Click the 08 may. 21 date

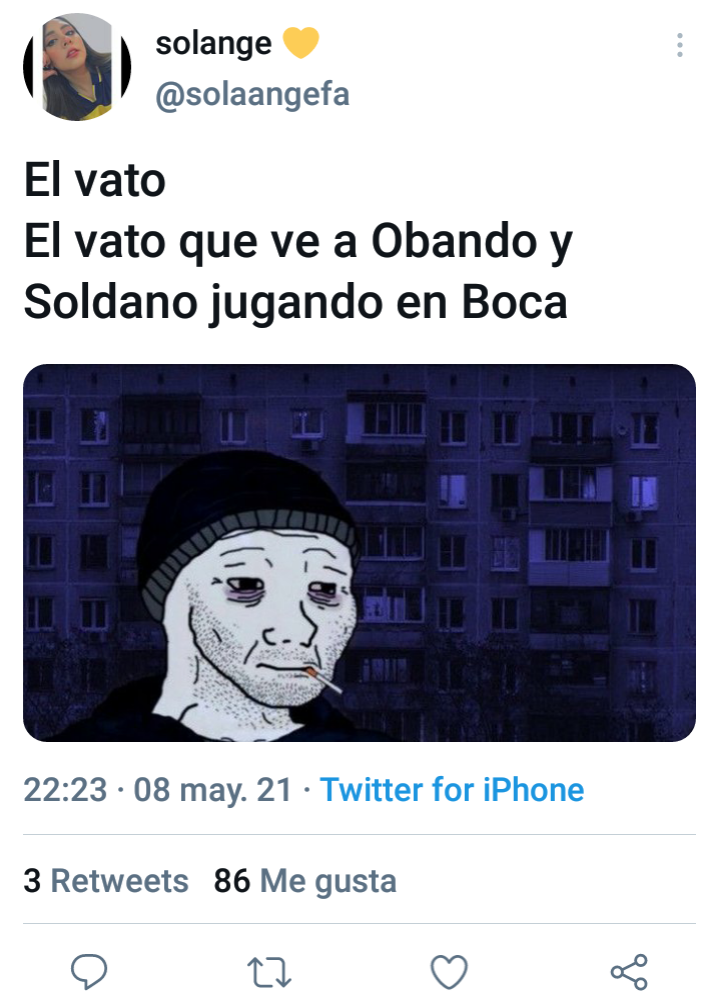[212, 790]
